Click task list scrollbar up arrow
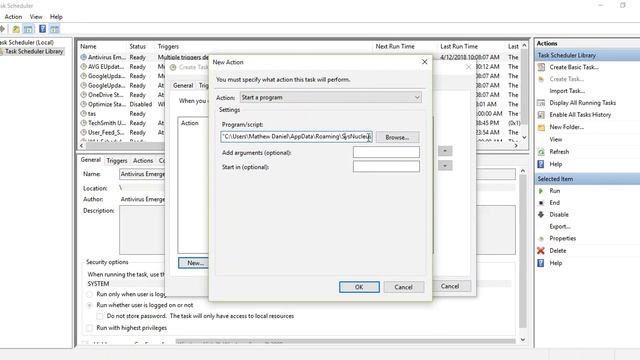The width and height of the screenshot is (640, 360). point(524,46)
